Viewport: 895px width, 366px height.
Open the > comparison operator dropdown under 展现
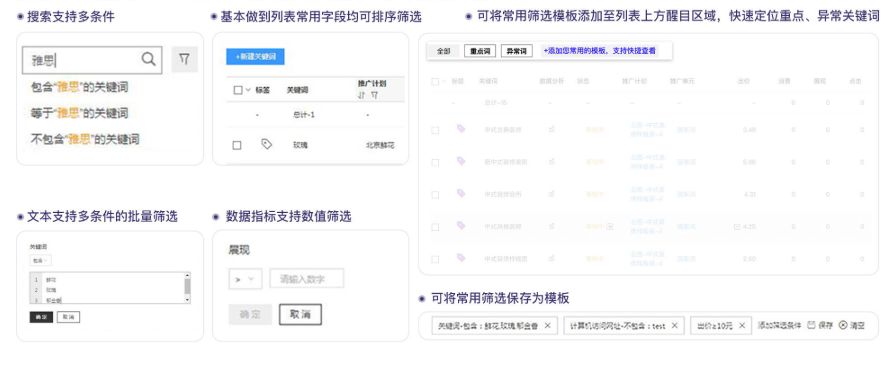pyautogui.click(x=245, y=279)
